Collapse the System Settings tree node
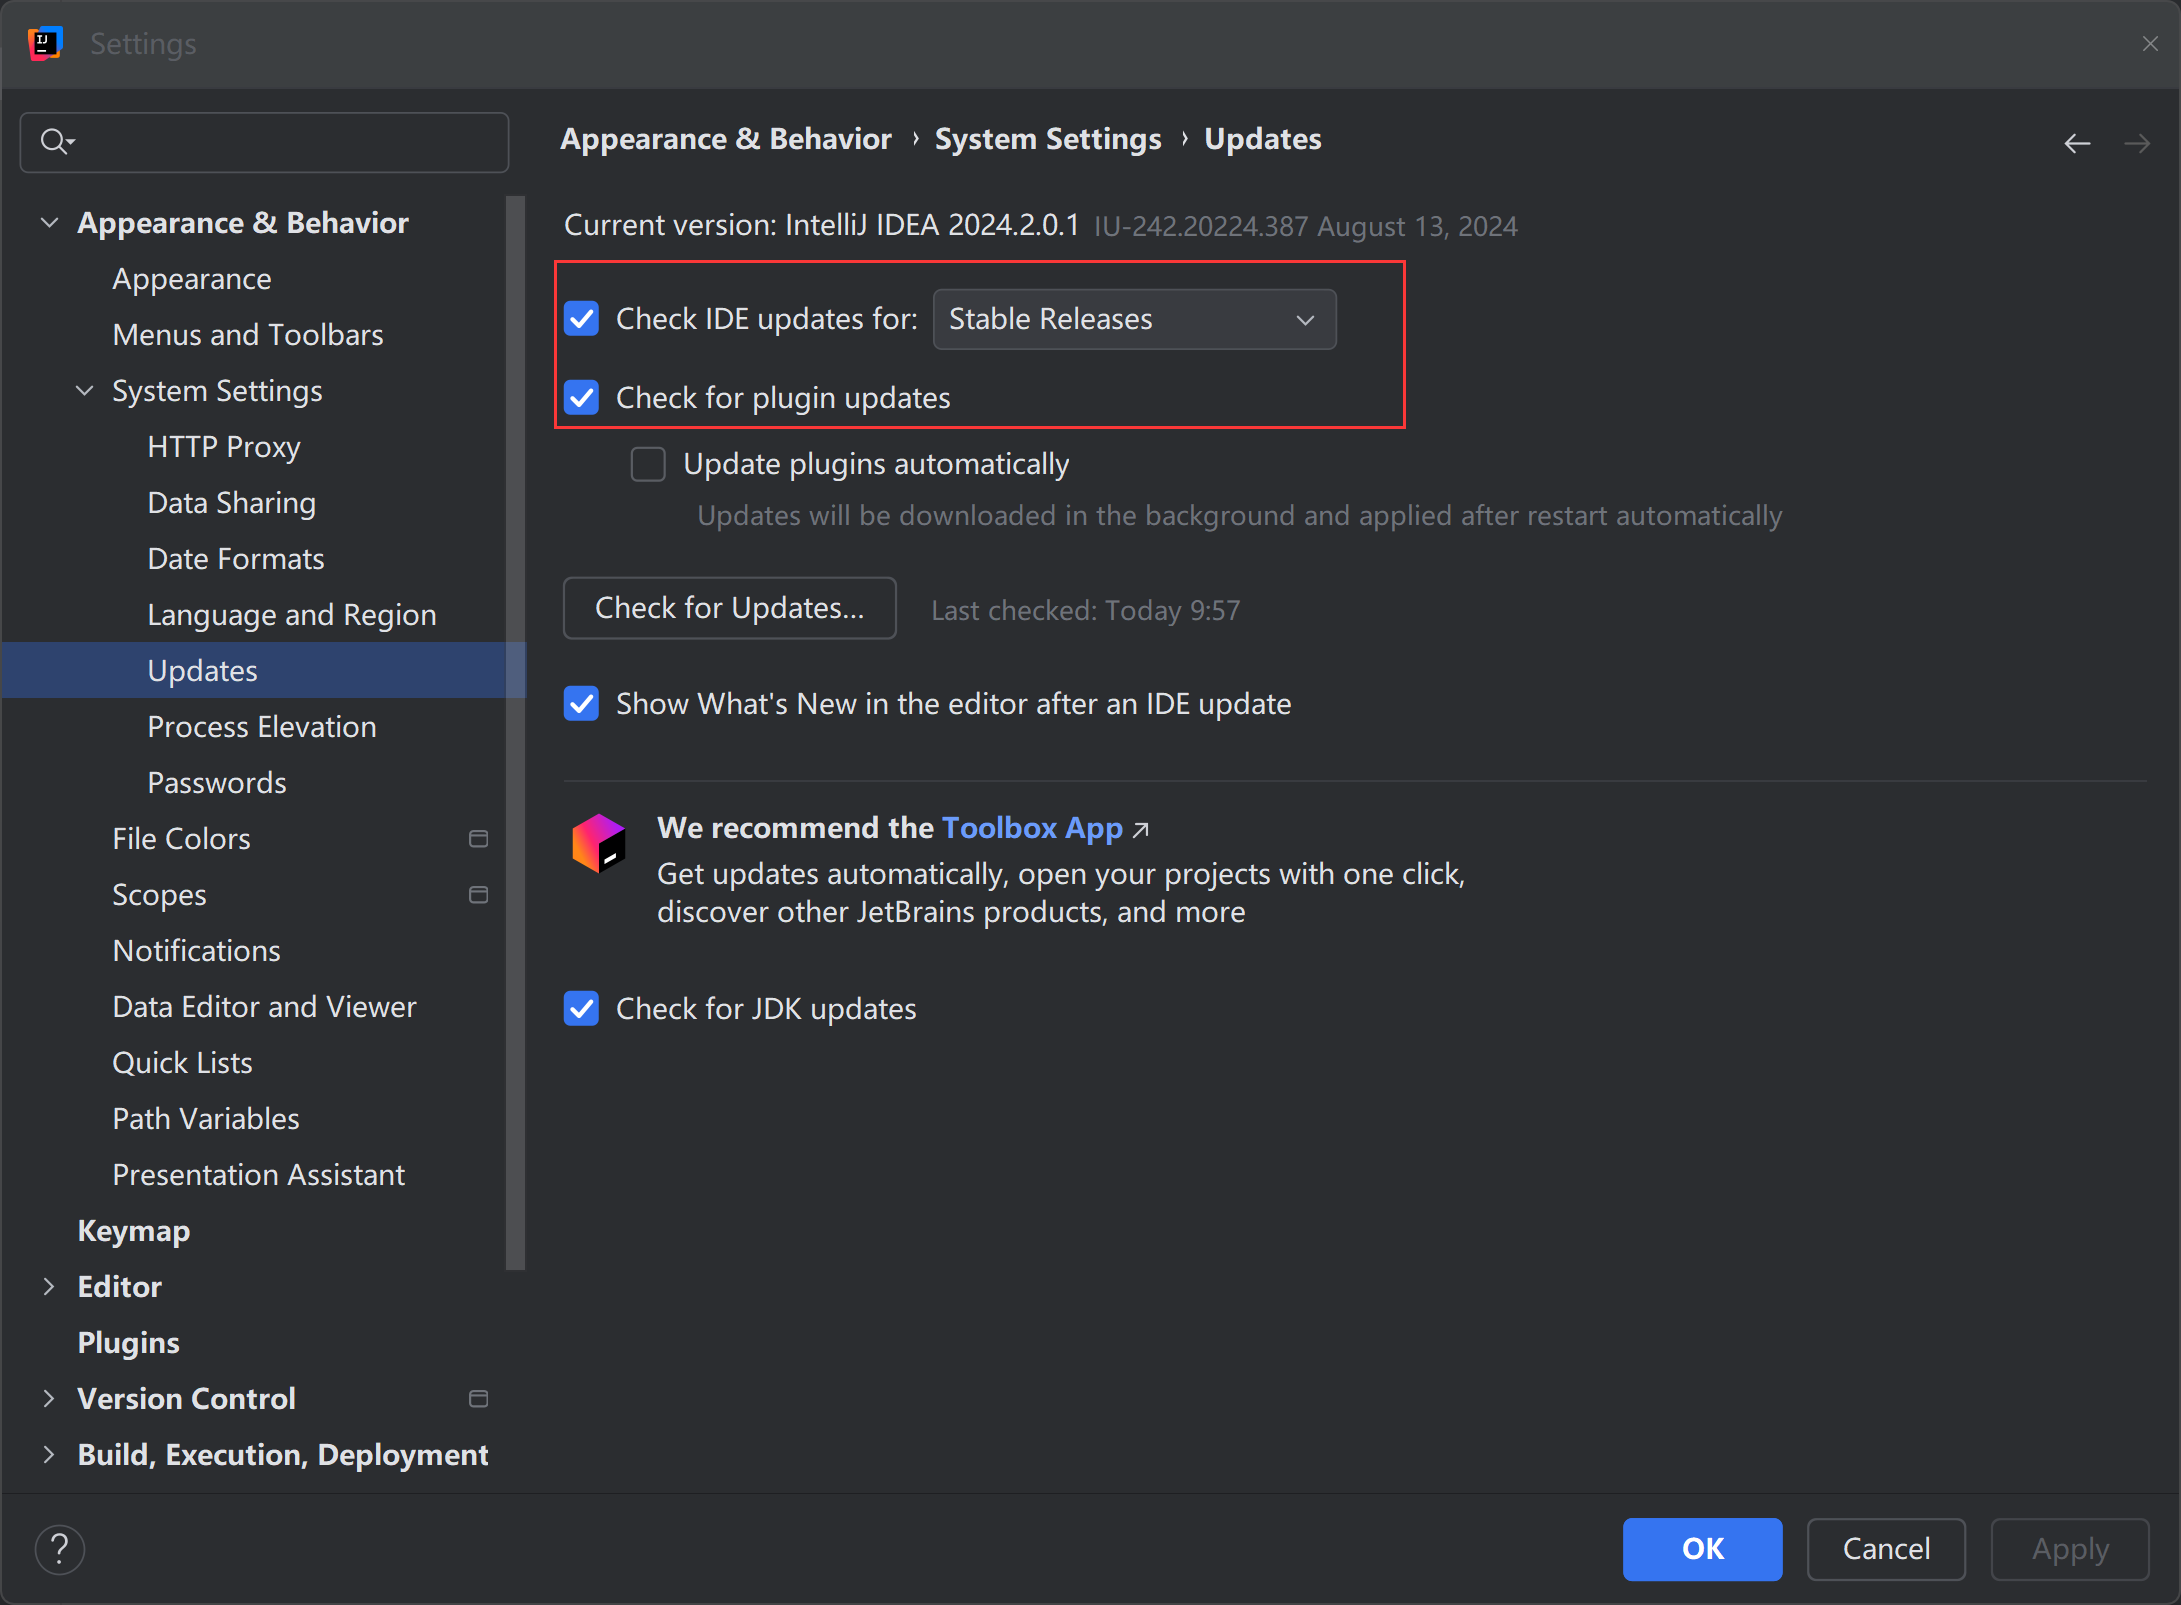Screen dimensions: 2181x1605 85,391
